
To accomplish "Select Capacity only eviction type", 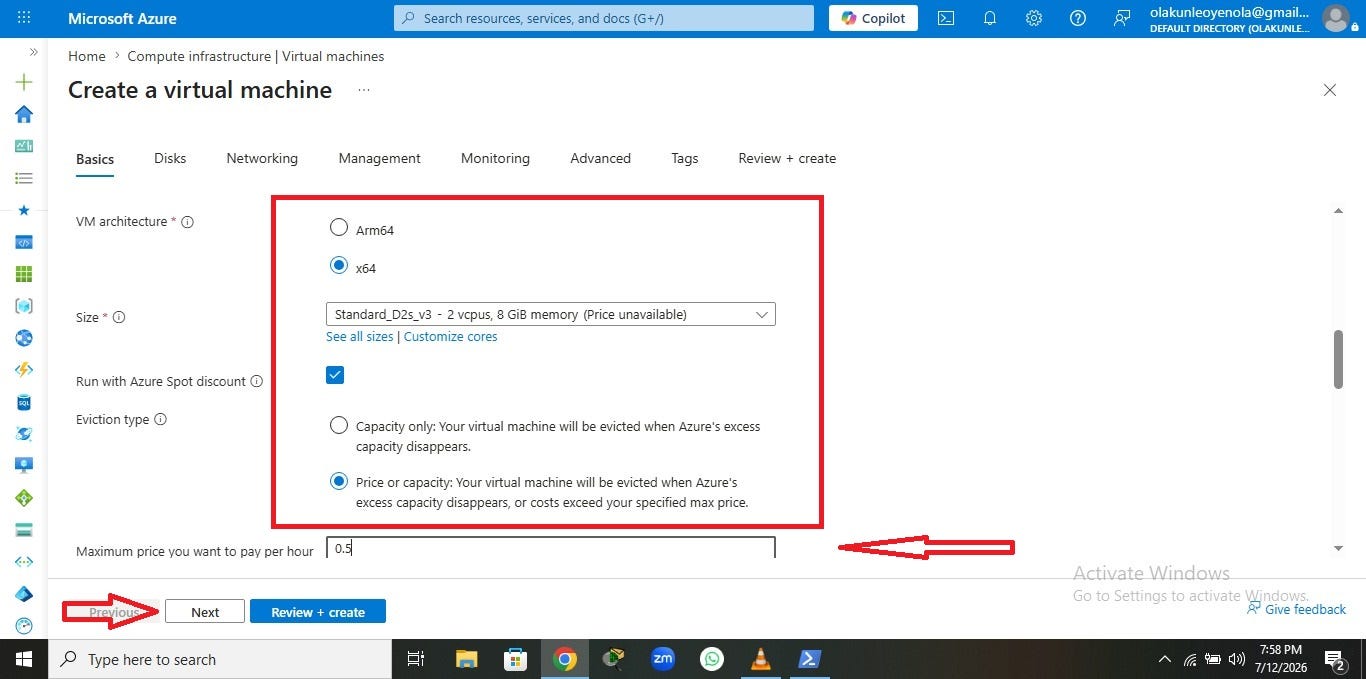I will point(339,425).
